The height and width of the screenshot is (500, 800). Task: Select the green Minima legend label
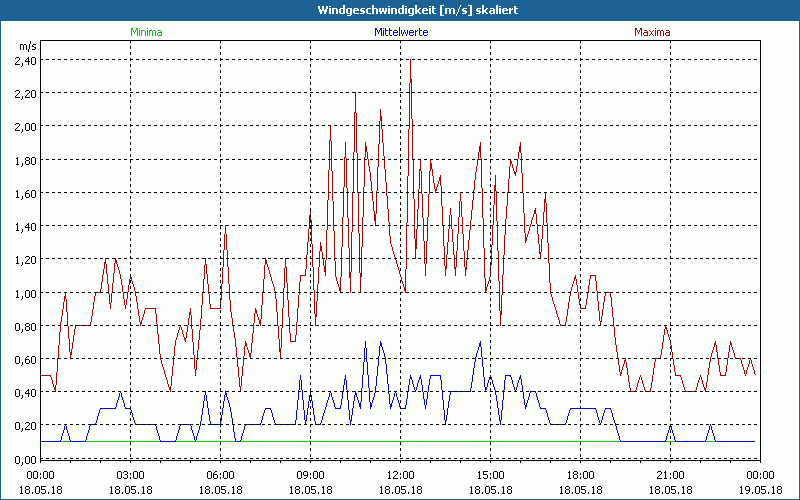tap(146, 32)
